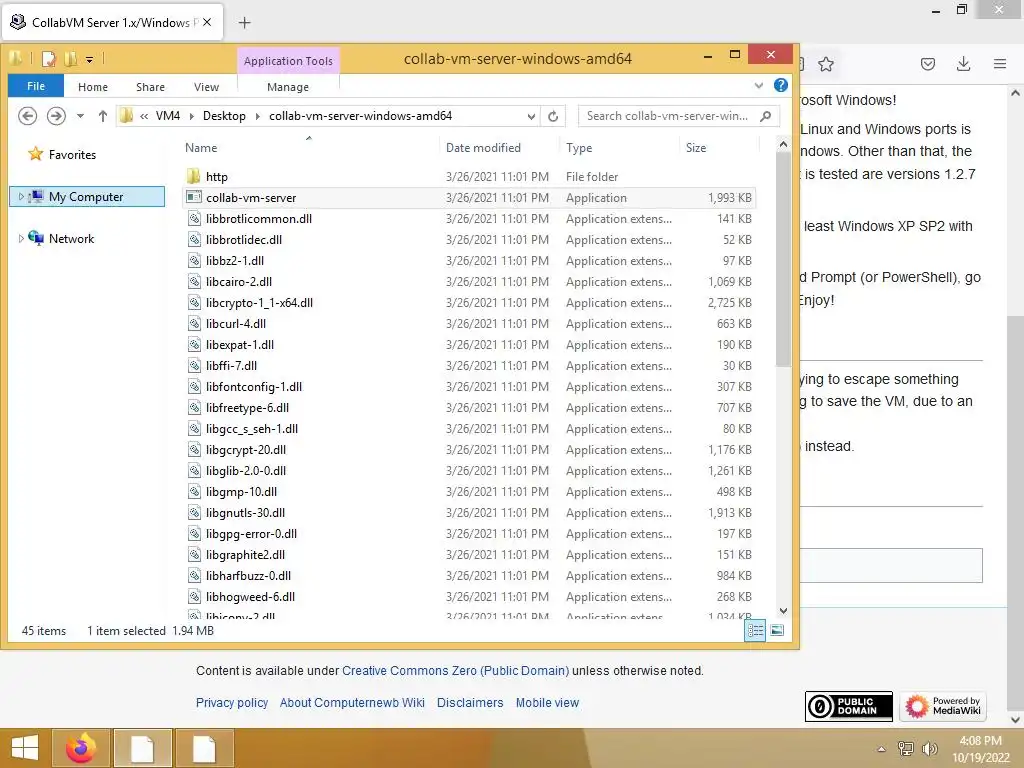Open a new Firefox tab with plus button
1024x768 pixels.
coord(244,23)
